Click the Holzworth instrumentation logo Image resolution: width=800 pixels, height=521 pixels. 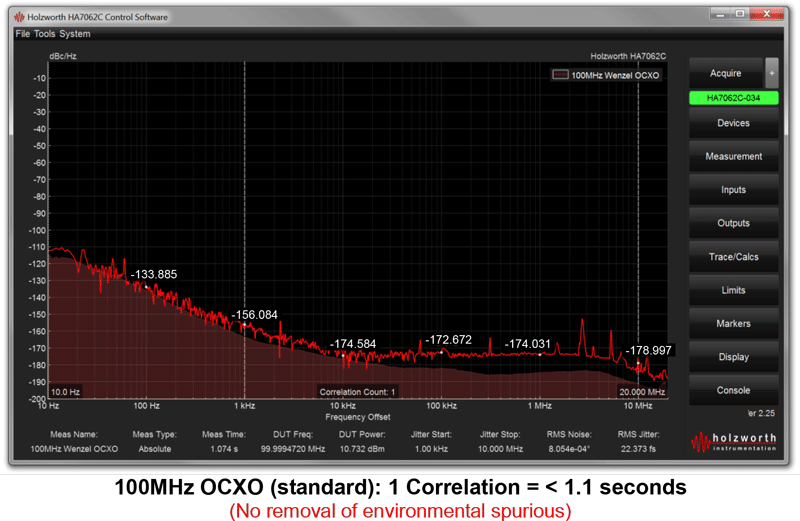(x=734, y=441)
